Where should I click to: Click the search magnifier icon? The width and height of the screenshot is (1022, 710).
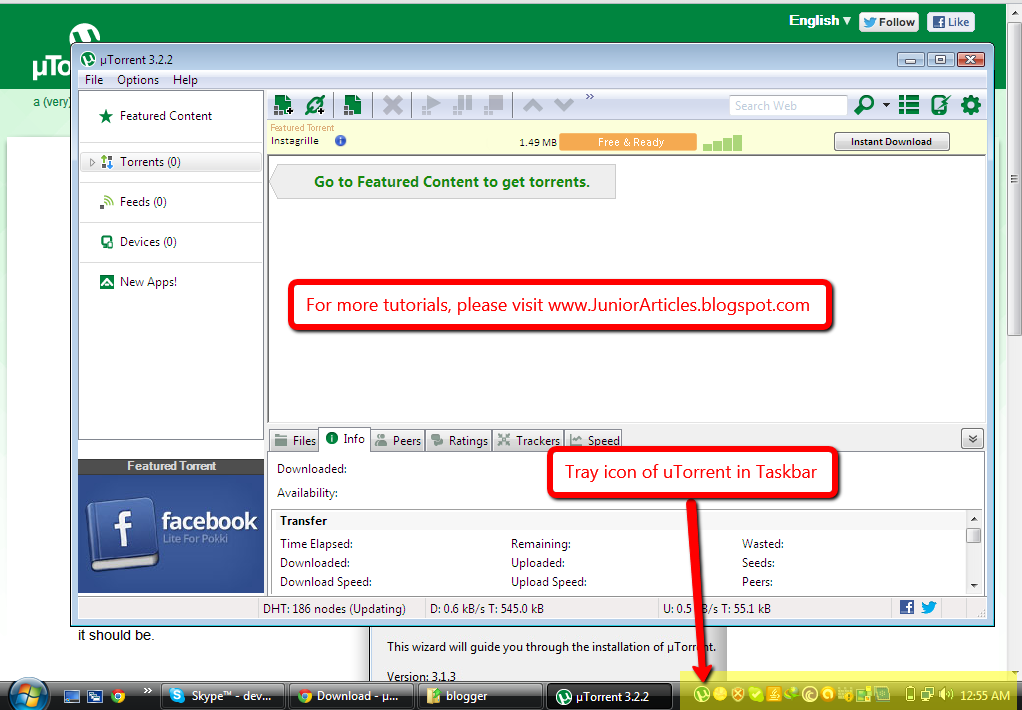pos(864,104)
